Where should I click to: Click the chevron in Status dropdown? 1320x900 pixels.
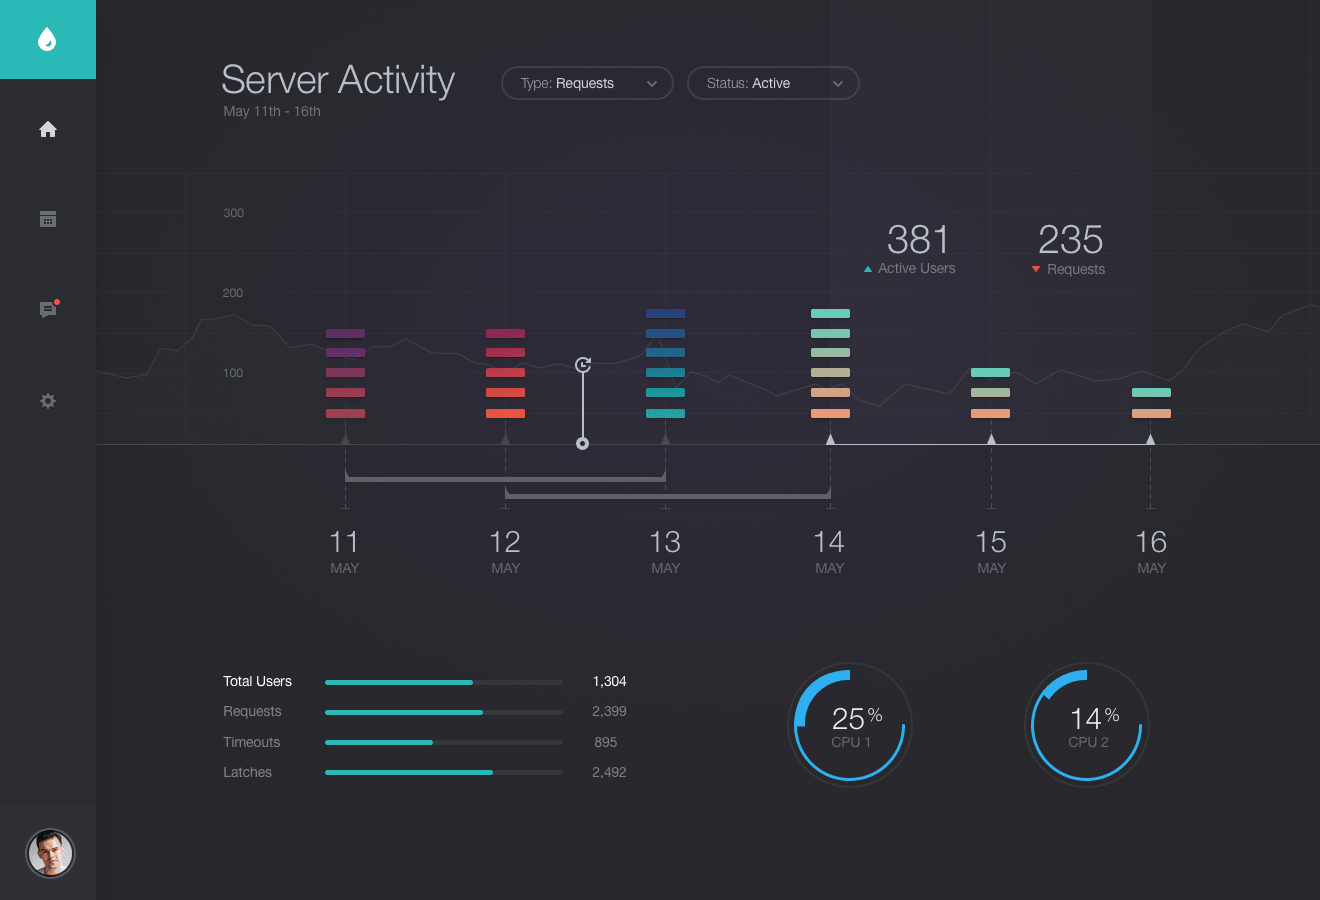pyautogui.click(x=838, y=84)
